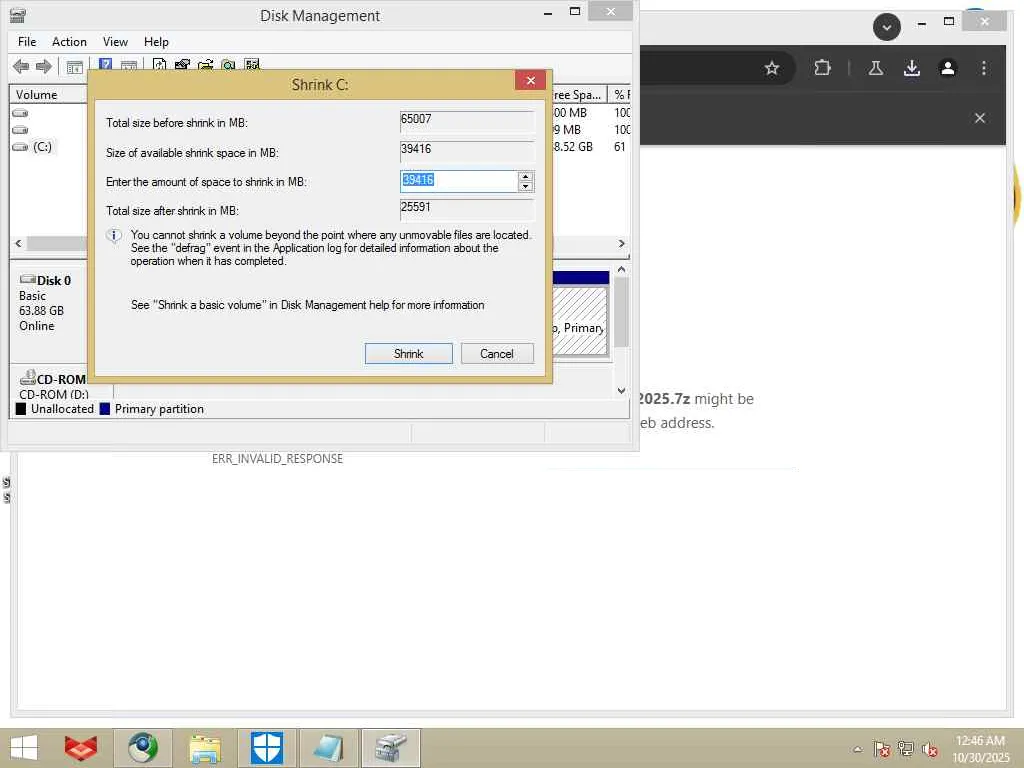Open the Help menu

(x=156, y=42)
